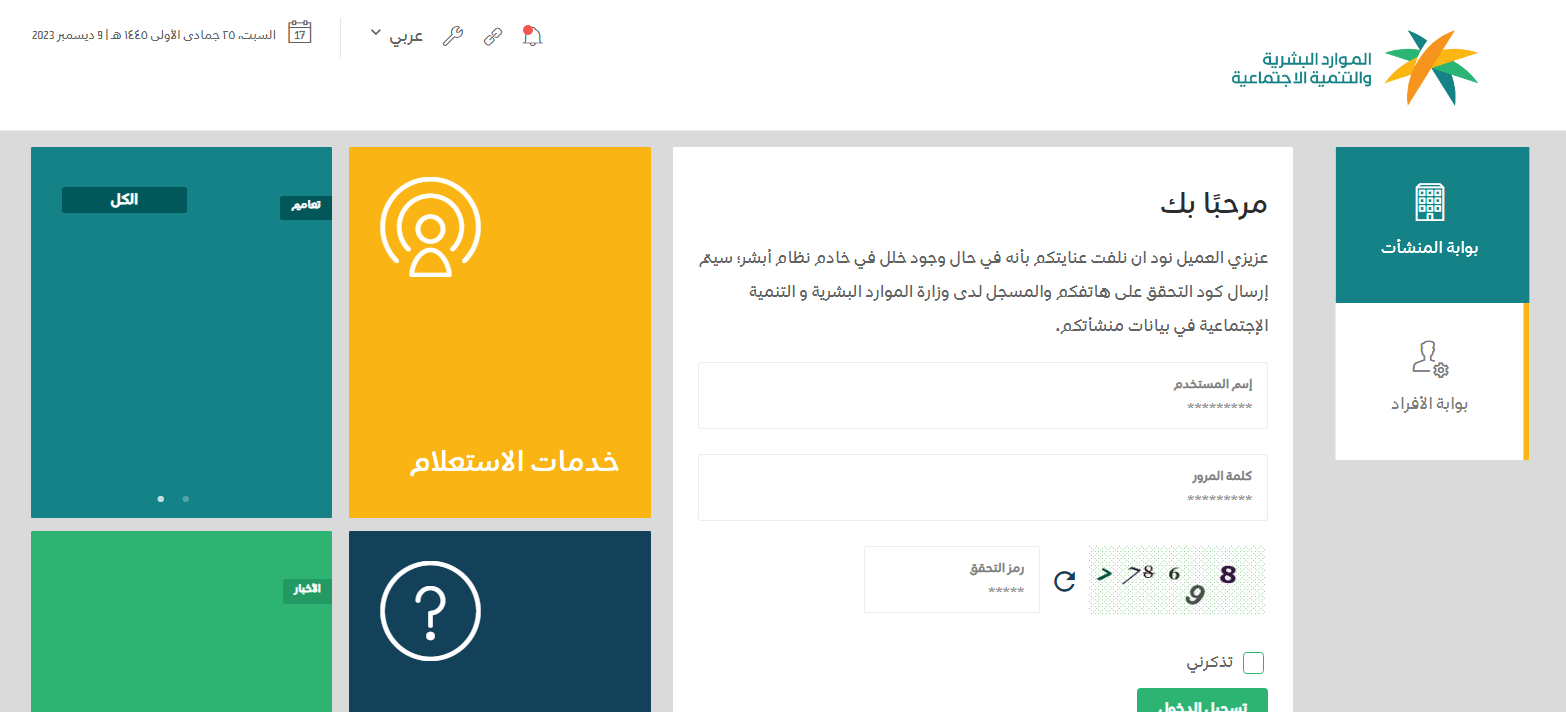The width and height of the screenshot is (1566, 712).
Task: Click the green news tile
Action: (181, 621)
